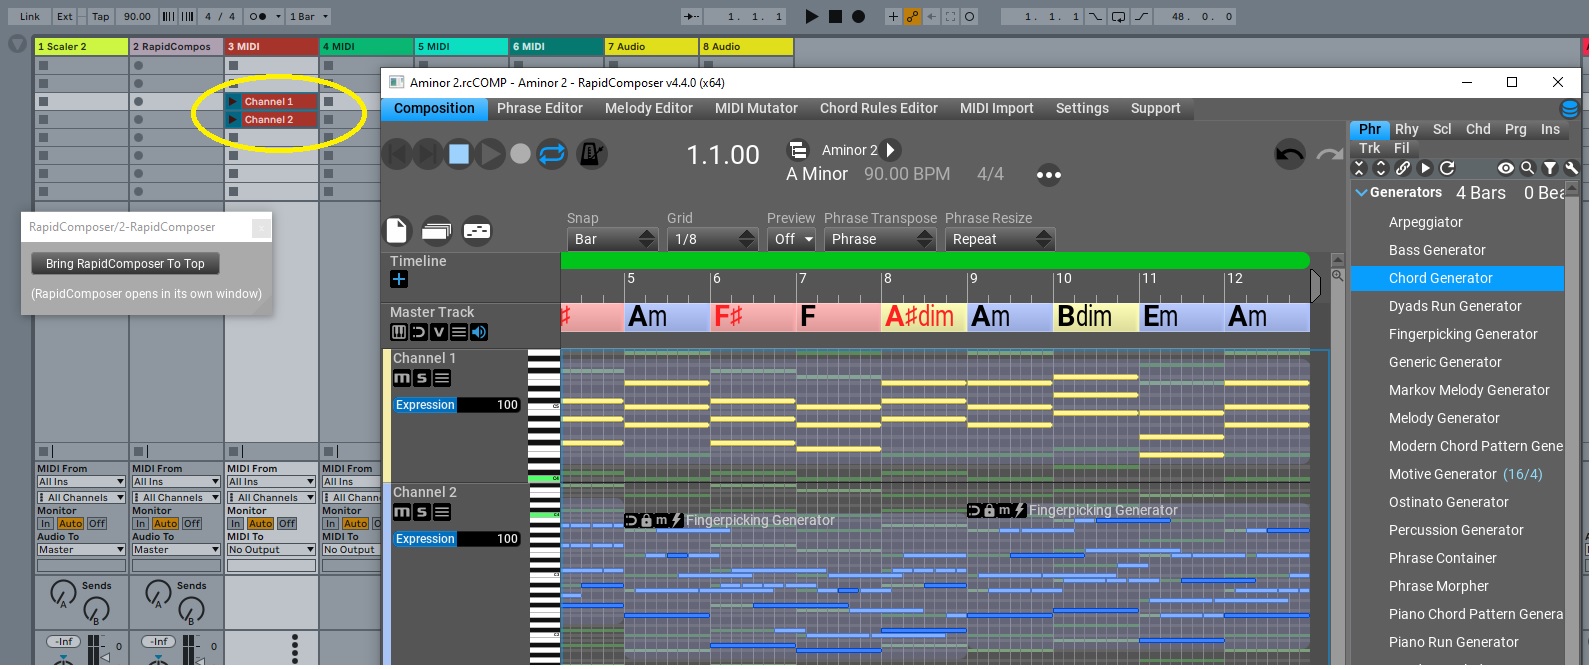Click the blue loop playback button
This screenshot has width=1592, height=669.
[x=552, y=154]
